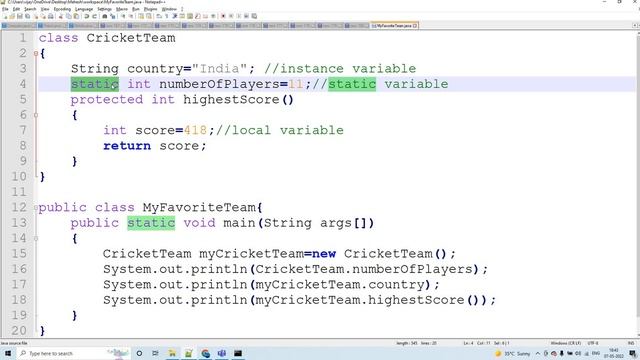Toggle the indent guide toolbar button
The image size is (640, 360).
174,16
